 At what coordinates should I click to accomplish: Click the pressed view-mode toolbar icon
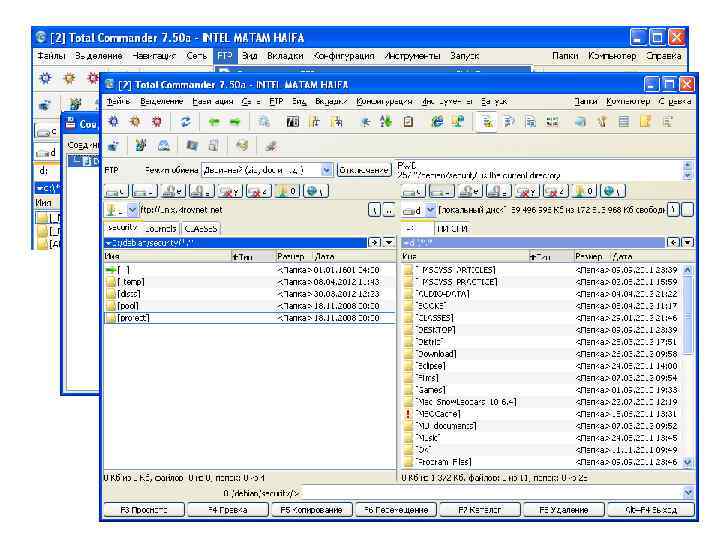coord(487,122)
